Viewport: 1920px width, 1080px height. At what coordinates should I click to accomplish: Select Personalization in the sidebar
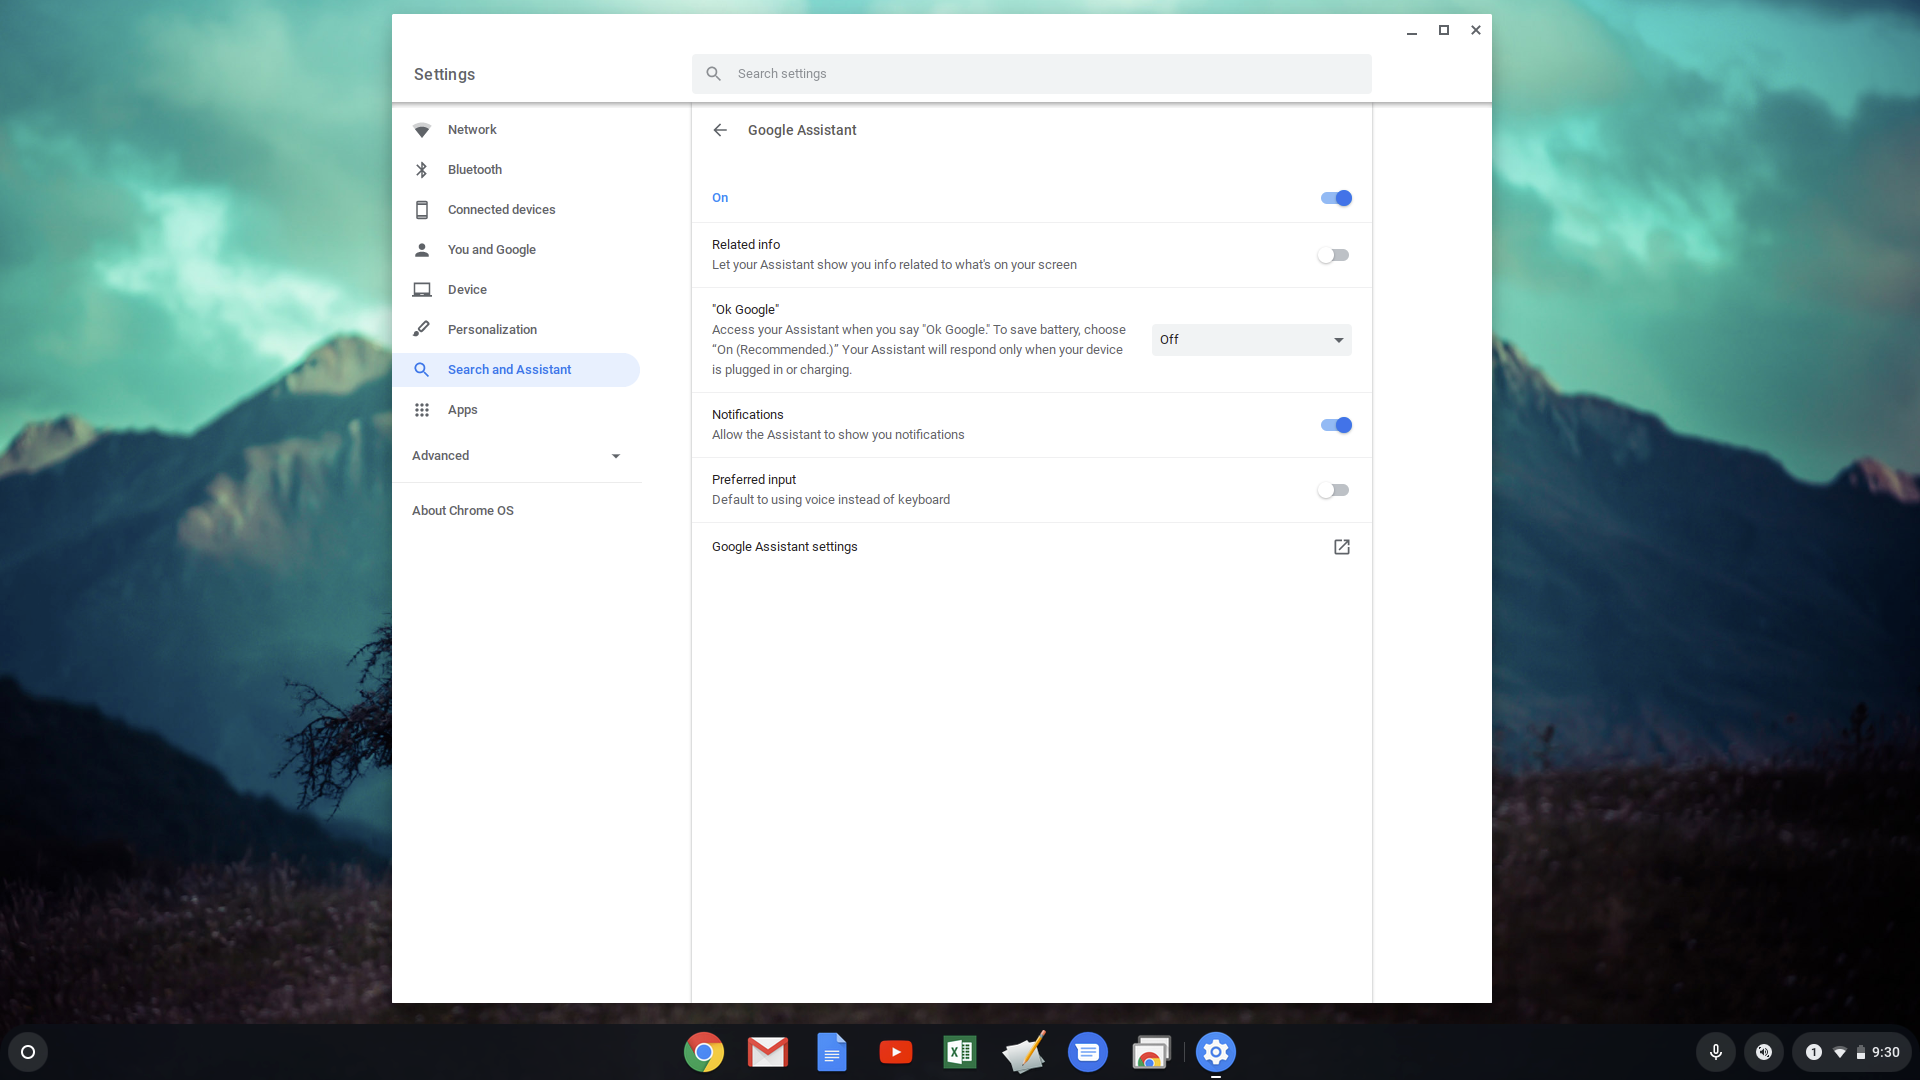pos(492,330)
